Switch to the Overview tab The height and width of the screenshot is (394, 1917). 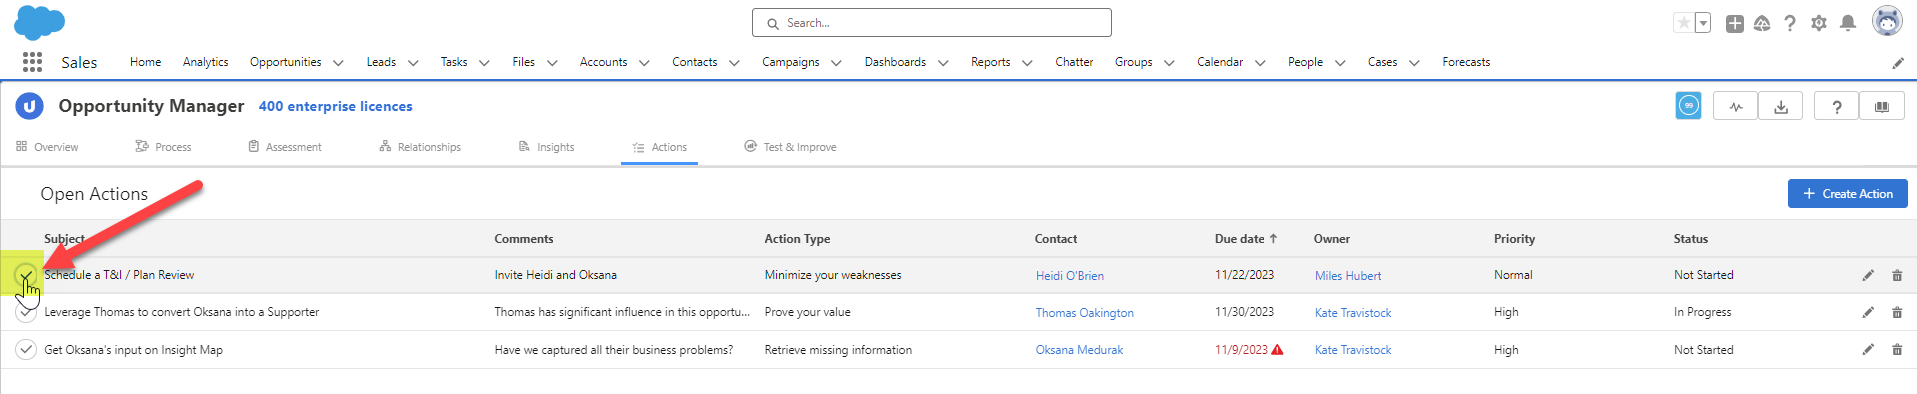coord(47,147)
